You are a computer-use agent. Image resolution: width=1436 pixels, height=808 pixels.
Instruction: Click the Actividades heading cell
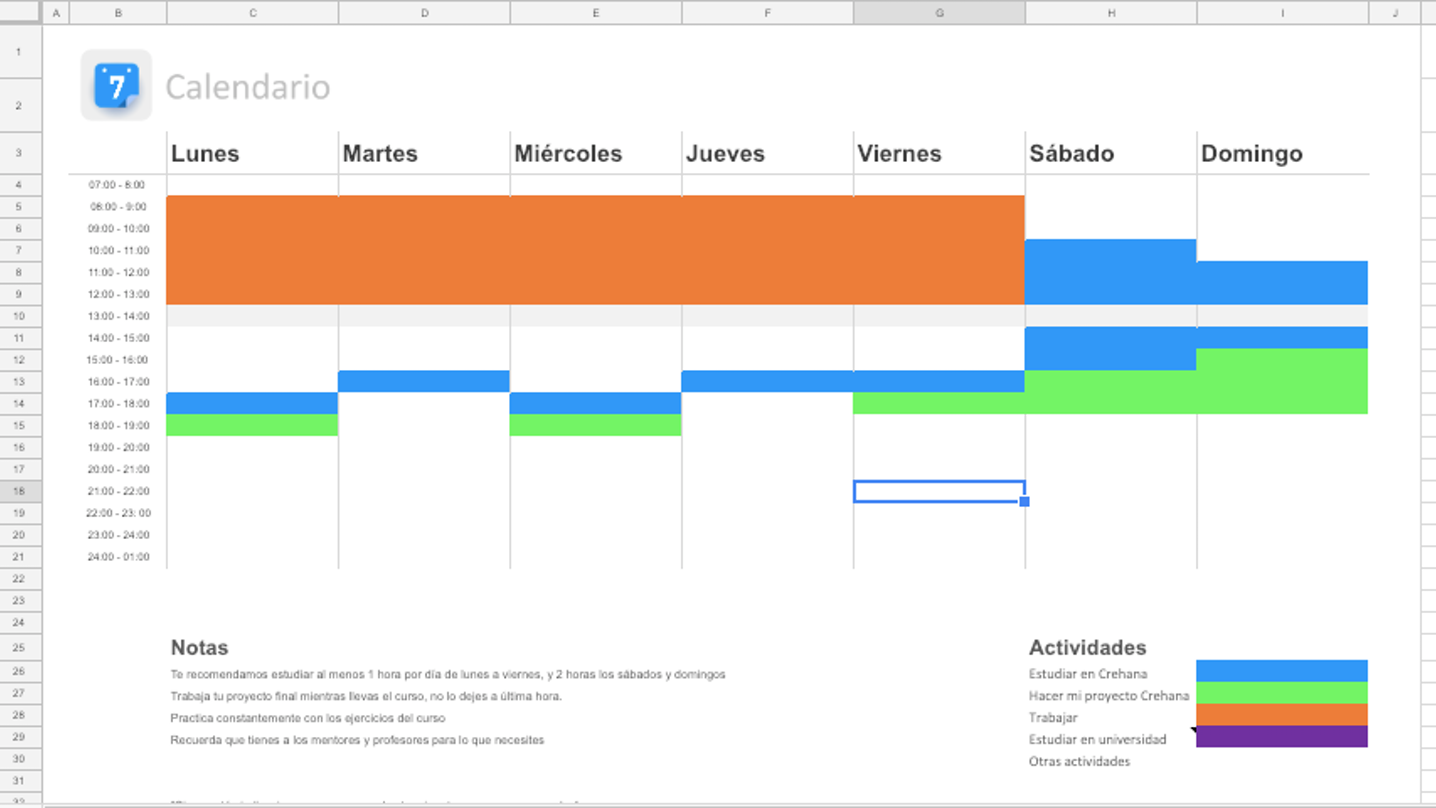(1087, 648)
